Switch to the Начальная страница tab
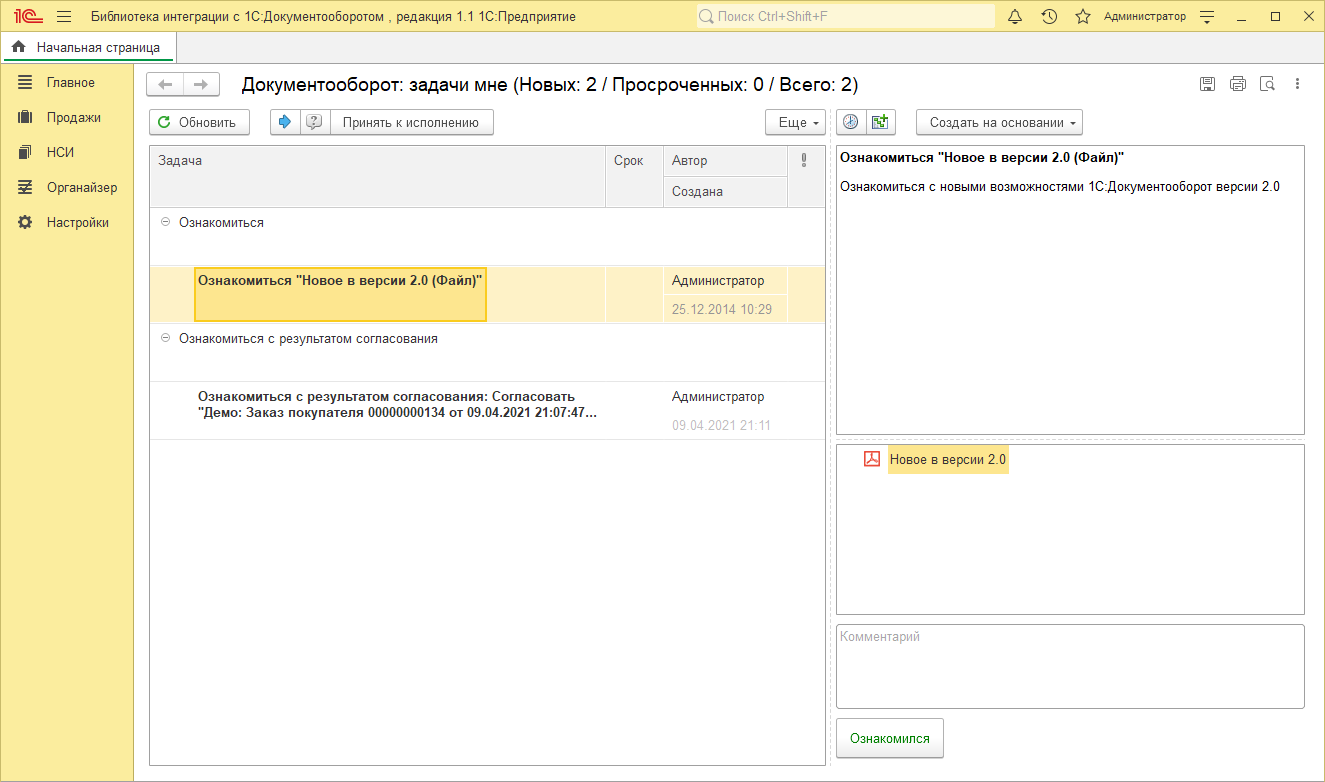 click(x=87, y=47)
